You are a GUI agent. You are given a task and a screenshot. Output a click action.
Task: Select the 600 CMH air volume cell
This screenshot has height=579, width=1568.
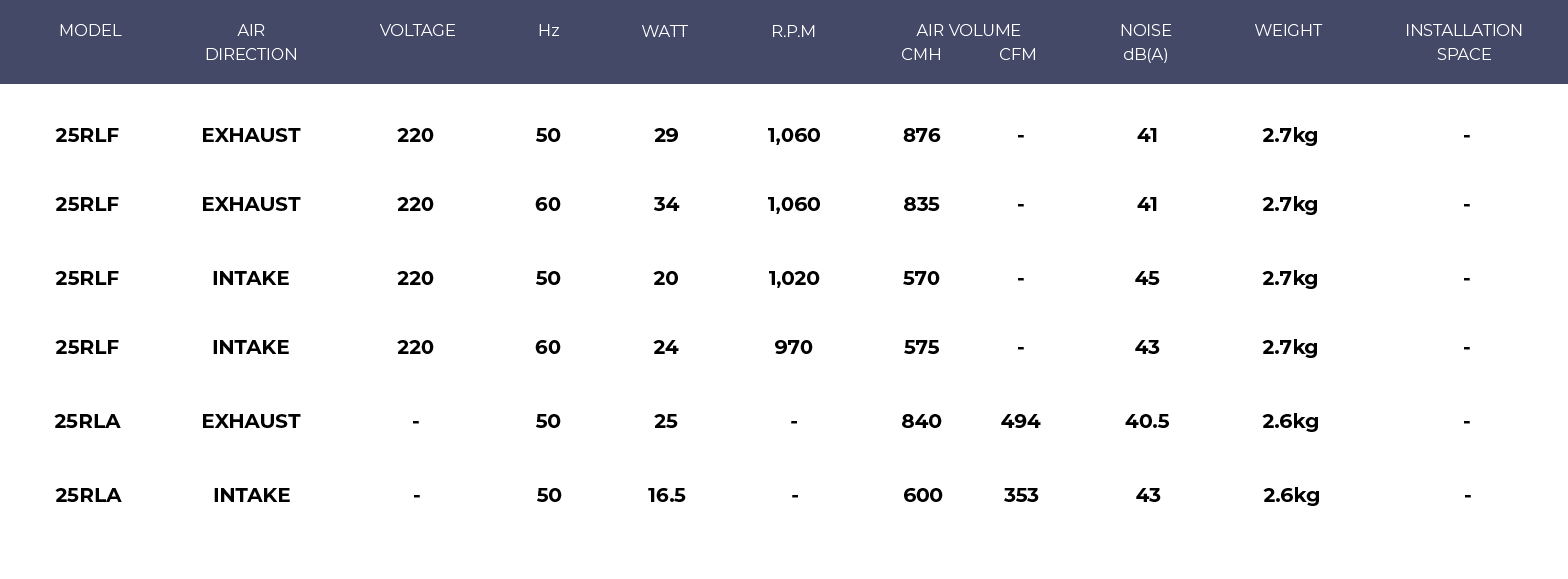coord(923,495)
